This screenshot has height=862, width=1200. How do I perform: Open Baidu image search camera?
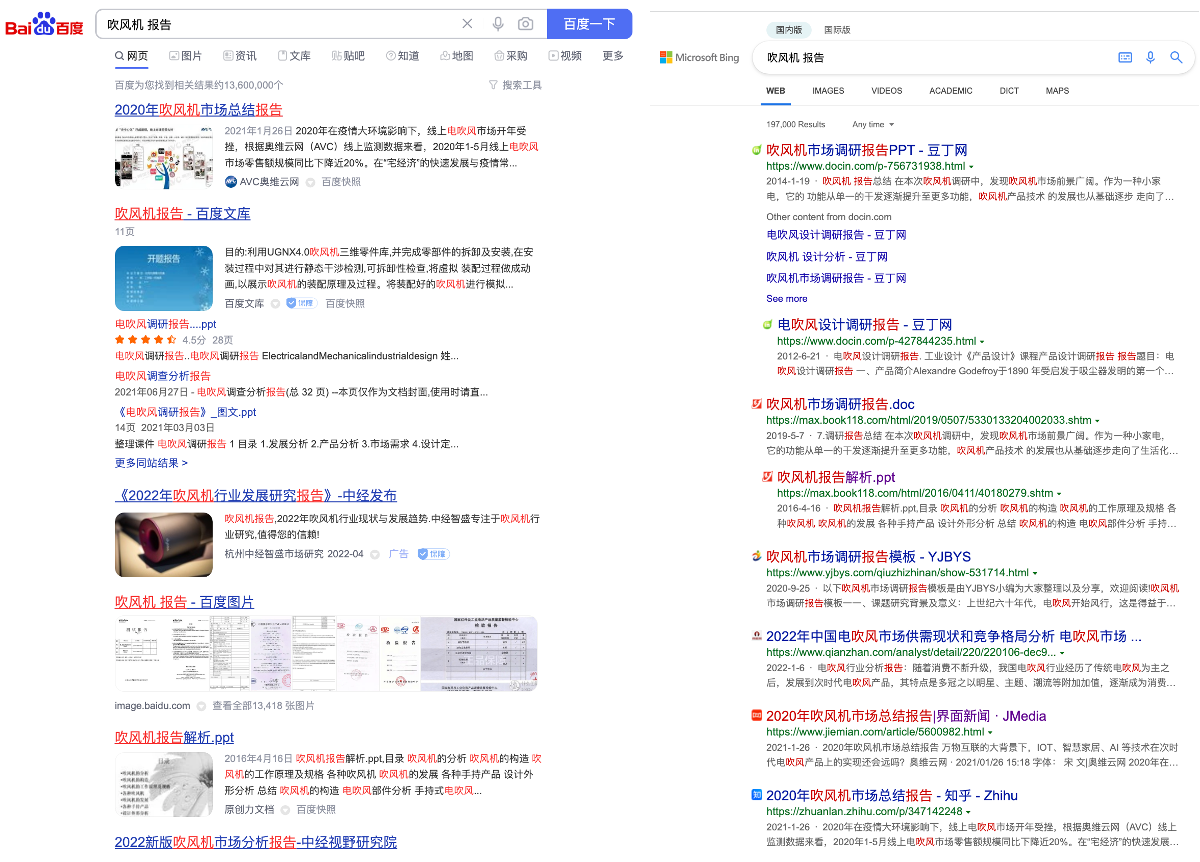point(526,24)
